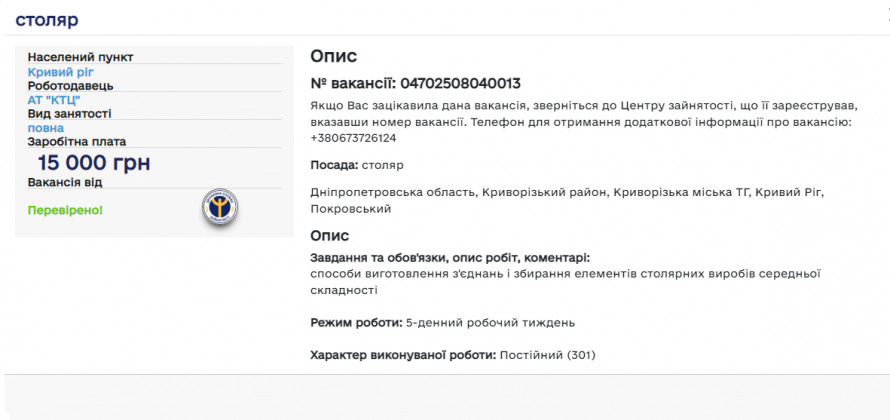Click the phone number +380673726124
890x420 pixels.
coord(353,137)
